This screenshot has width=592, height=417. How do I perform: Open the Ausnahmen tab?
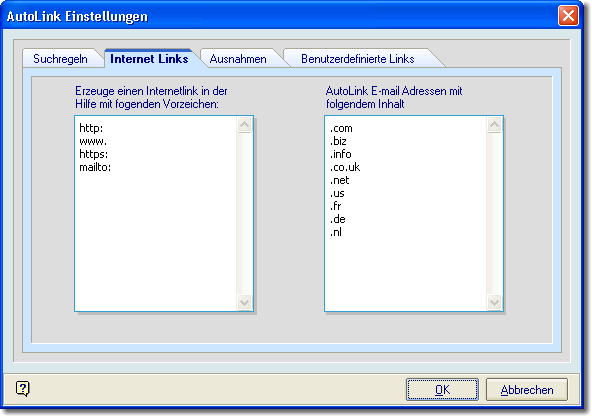pyautogui.click(x=238, y=59)
